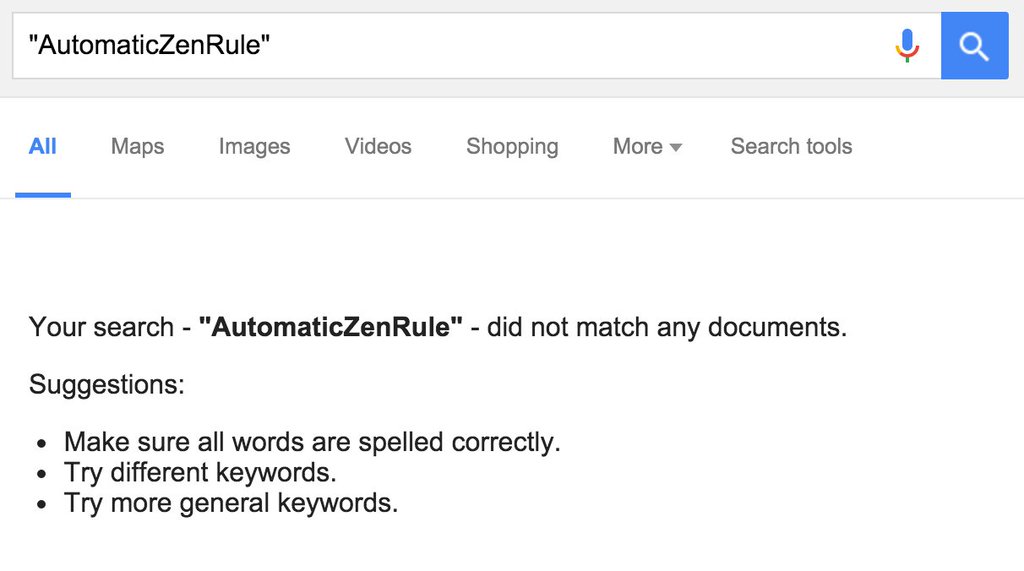Expand the More dropdown menu
The width and height of the screenshot is (1024, 571).
click(x=647, y=146)
